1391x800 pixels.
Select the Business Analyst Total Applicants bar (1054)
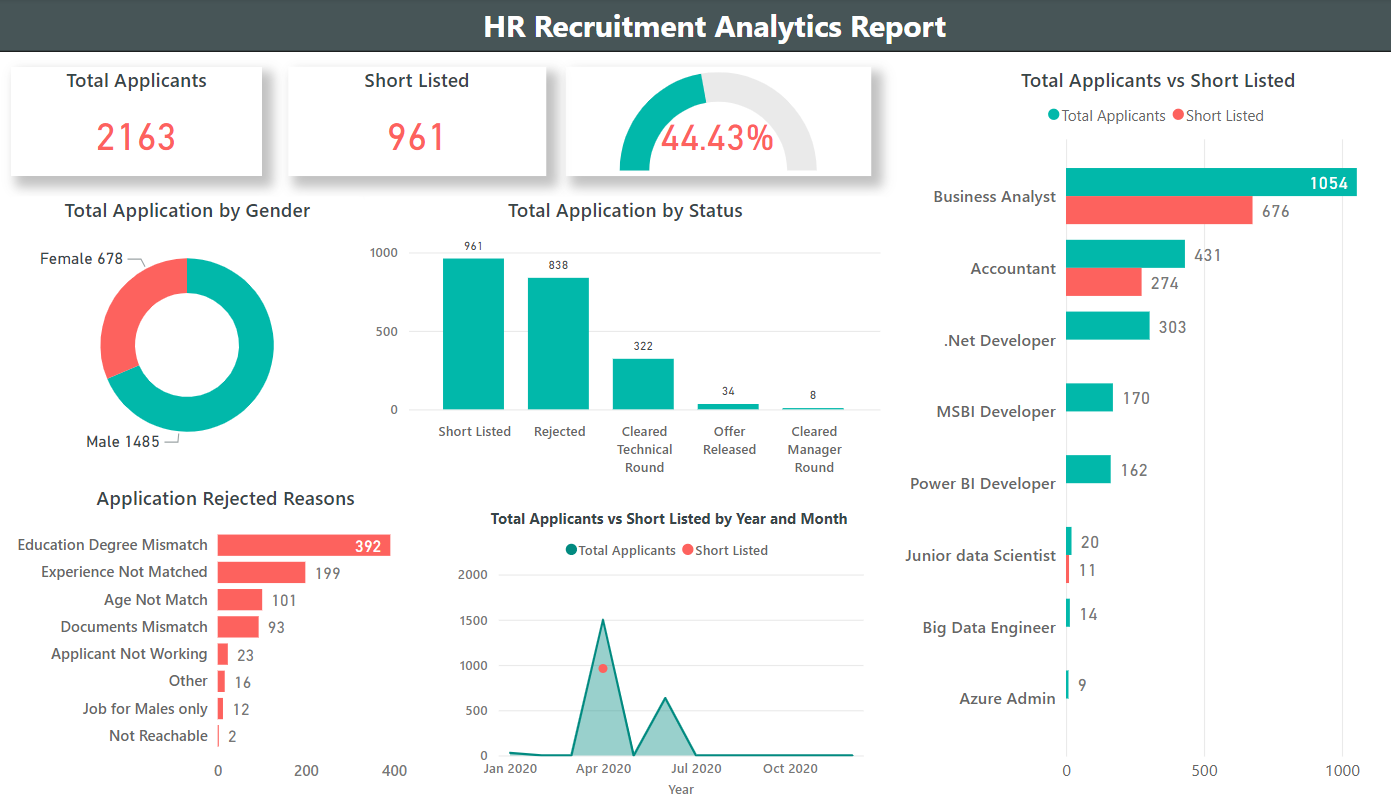pyautogui.click(x=1210, y=182)
